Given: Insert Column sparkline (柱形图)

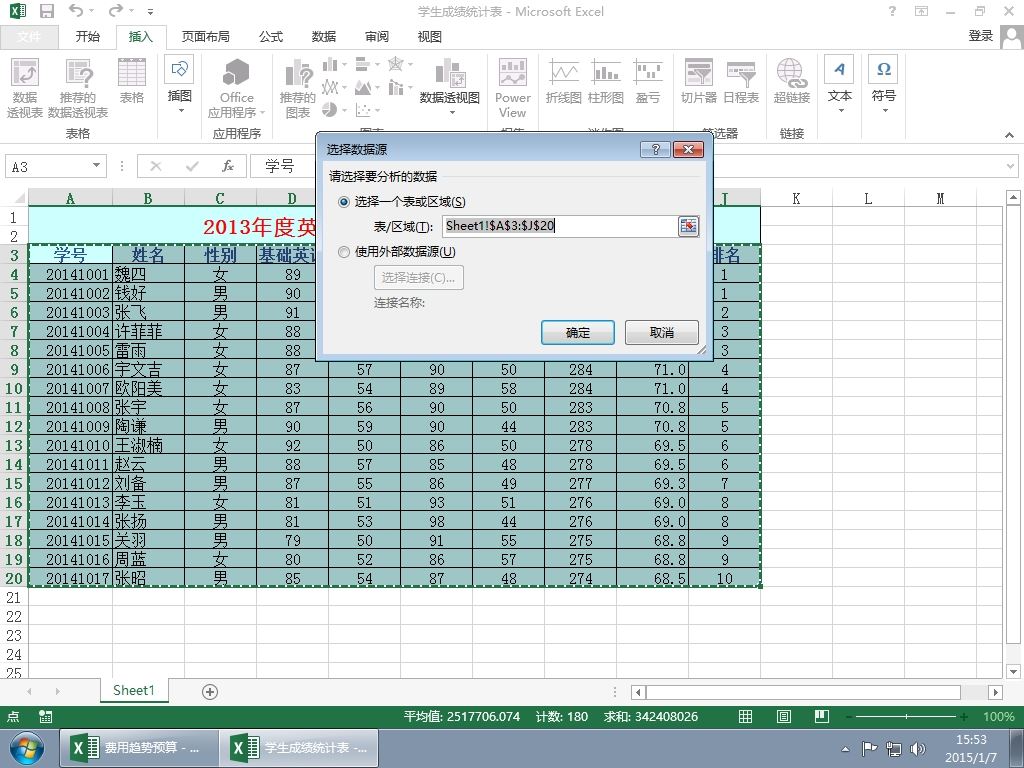Looking at the screenshot, I should [x=605, y=82].
